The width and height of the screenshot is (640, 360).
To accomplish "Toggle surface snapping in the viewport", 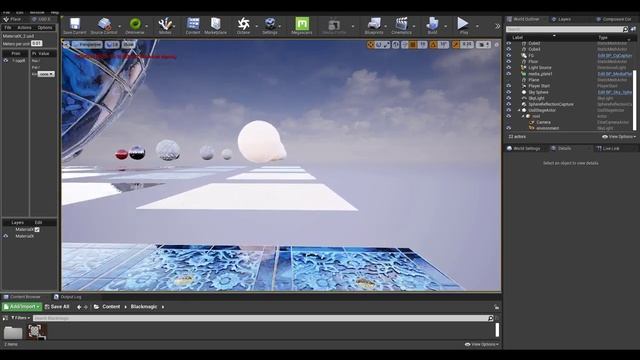I will [404, 44].
